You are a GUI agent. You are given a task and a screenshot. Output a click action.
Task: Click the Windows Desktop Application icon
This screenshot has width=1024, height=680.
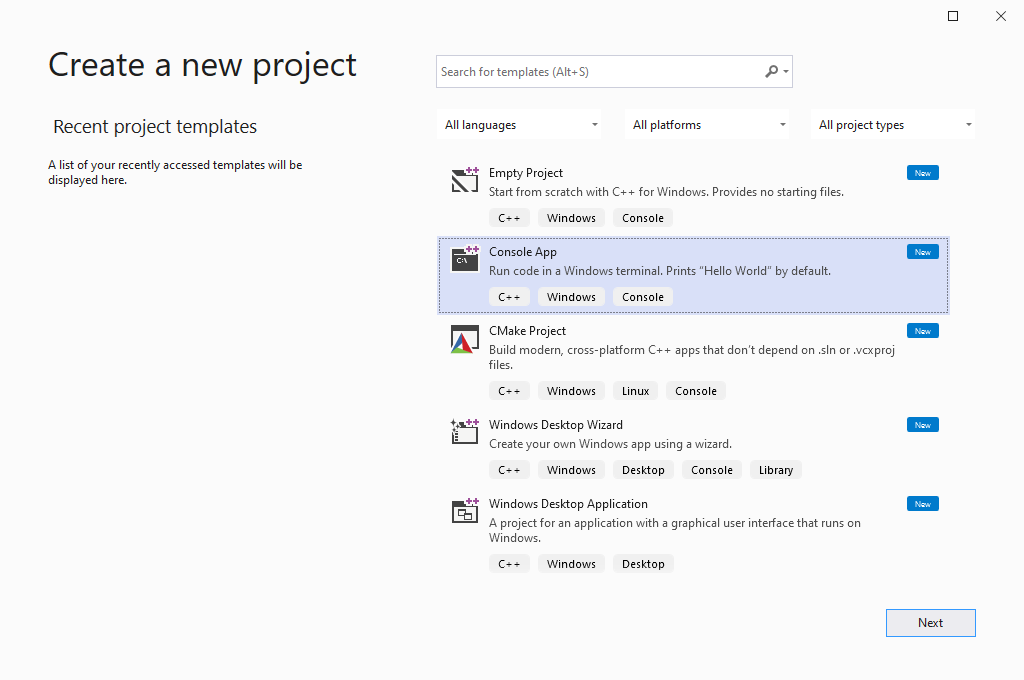coord(465,511)
